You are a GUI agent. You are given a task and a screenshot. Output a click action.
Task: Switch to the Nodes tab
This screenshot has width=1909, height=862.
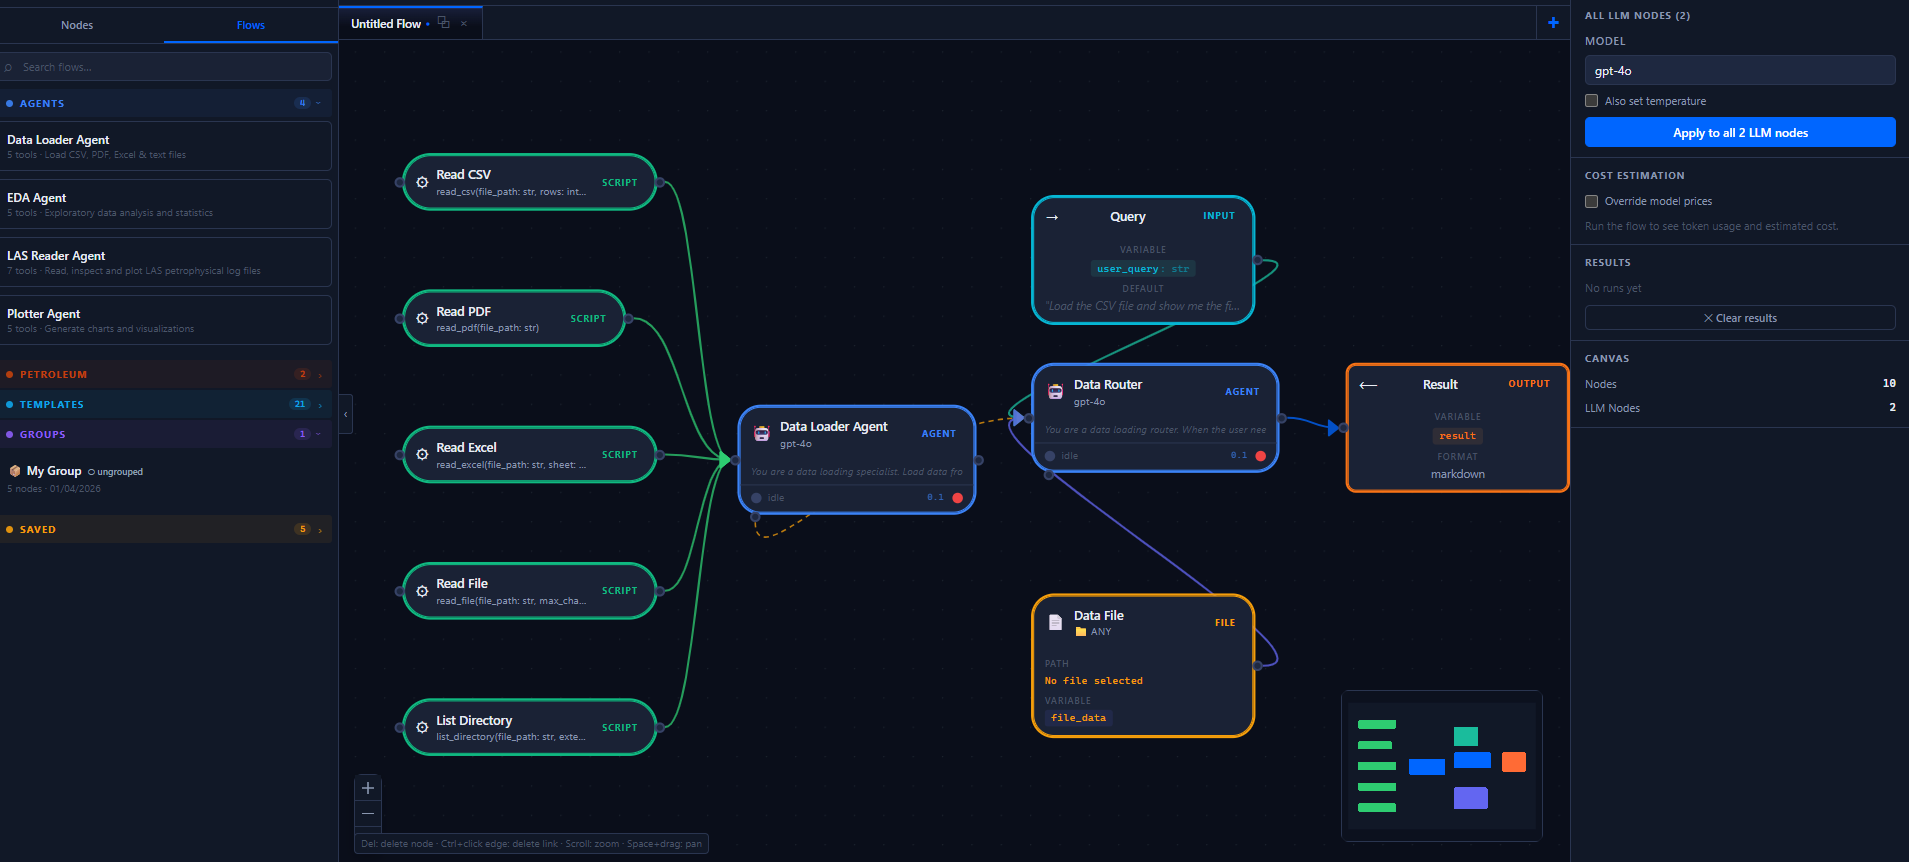coord(77,25)
